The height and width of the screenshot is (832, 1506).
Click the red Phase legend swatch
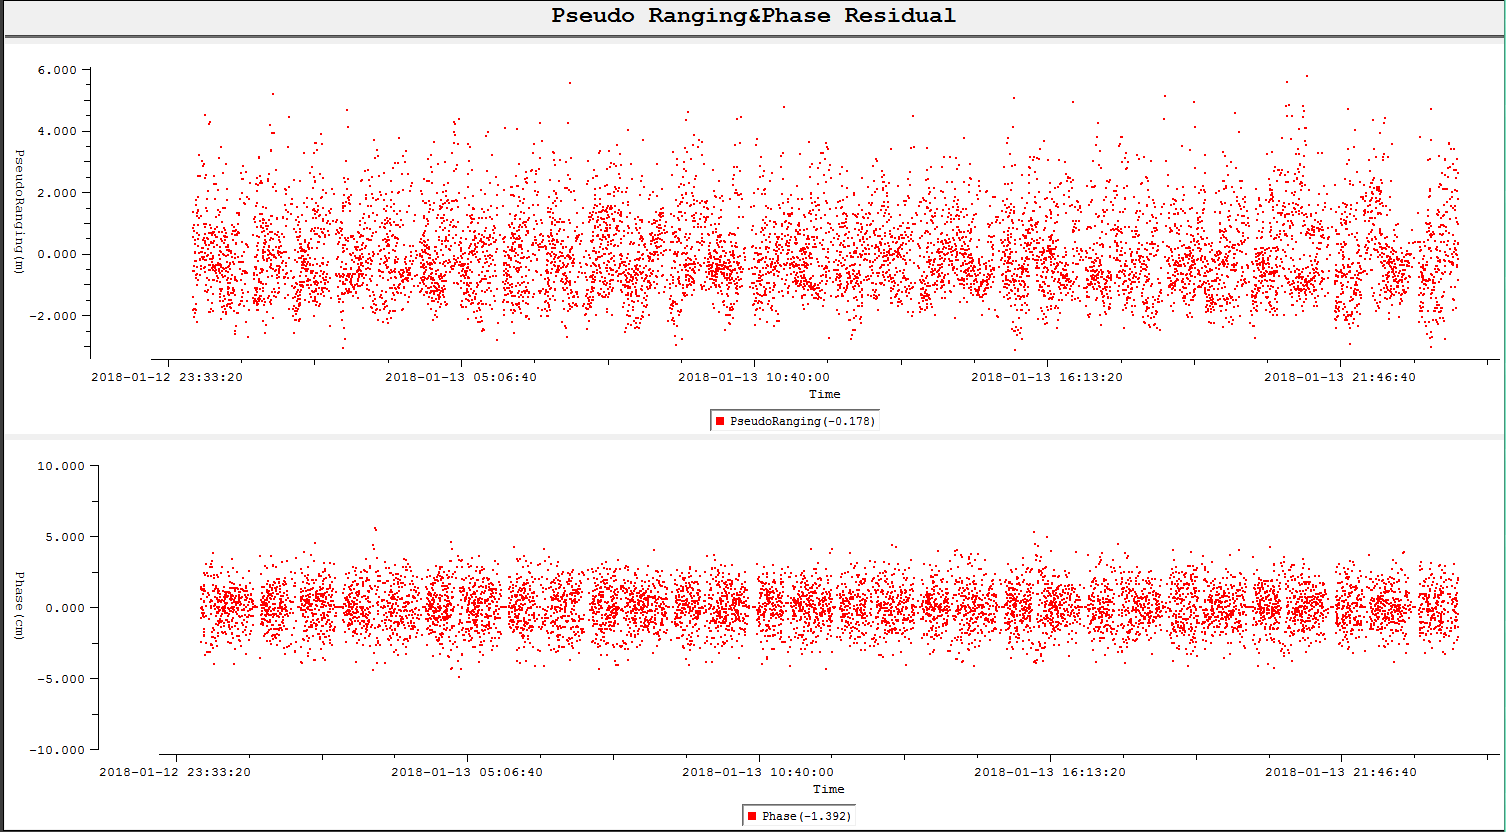752,817
